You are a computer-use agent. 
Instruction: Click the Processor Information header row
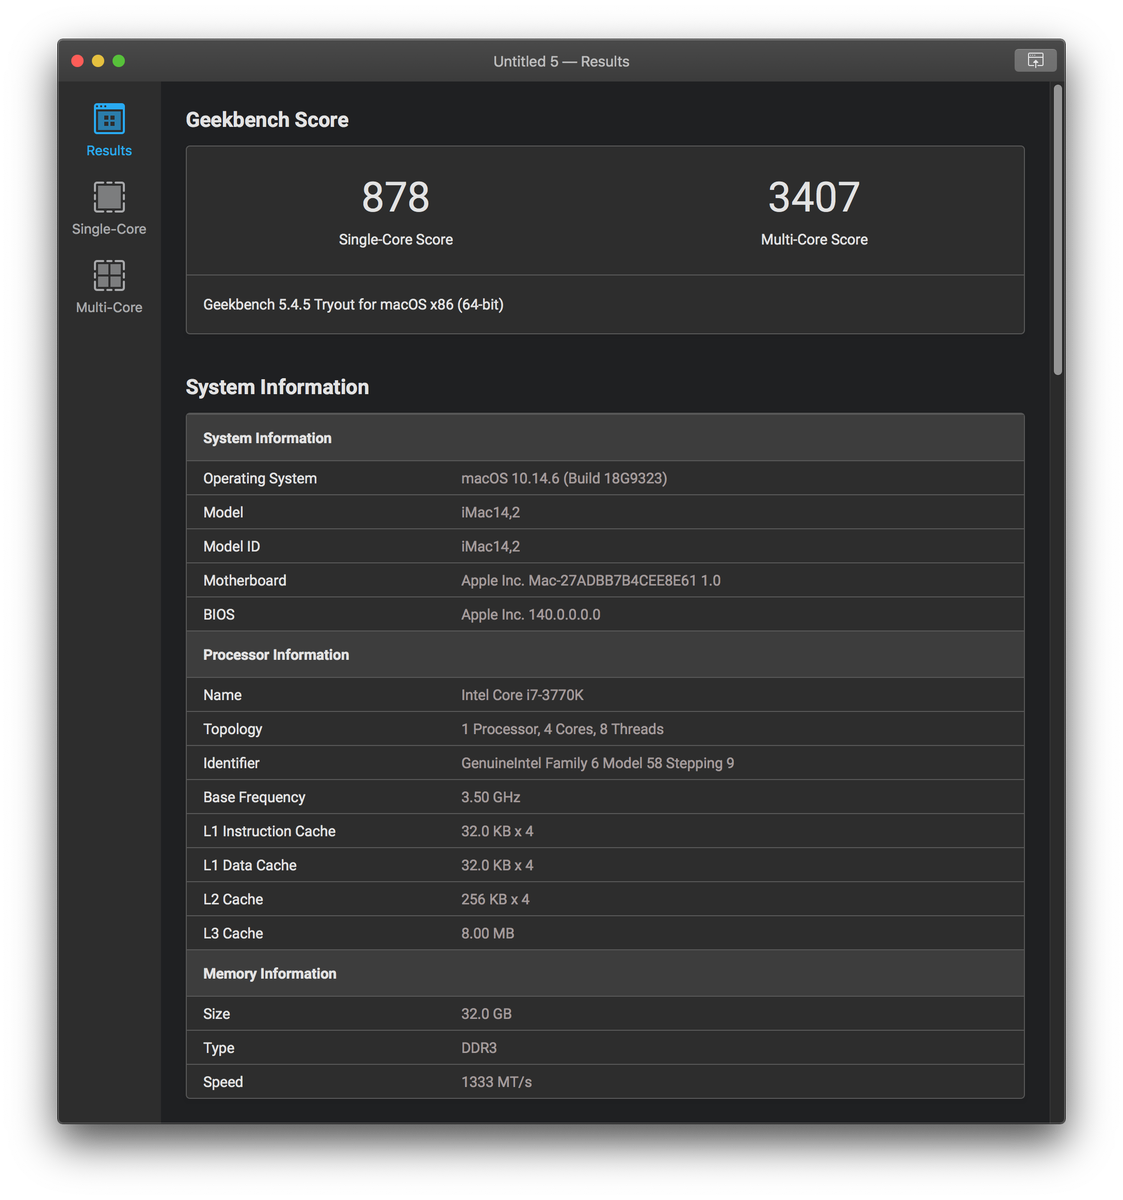pos(605,655)
